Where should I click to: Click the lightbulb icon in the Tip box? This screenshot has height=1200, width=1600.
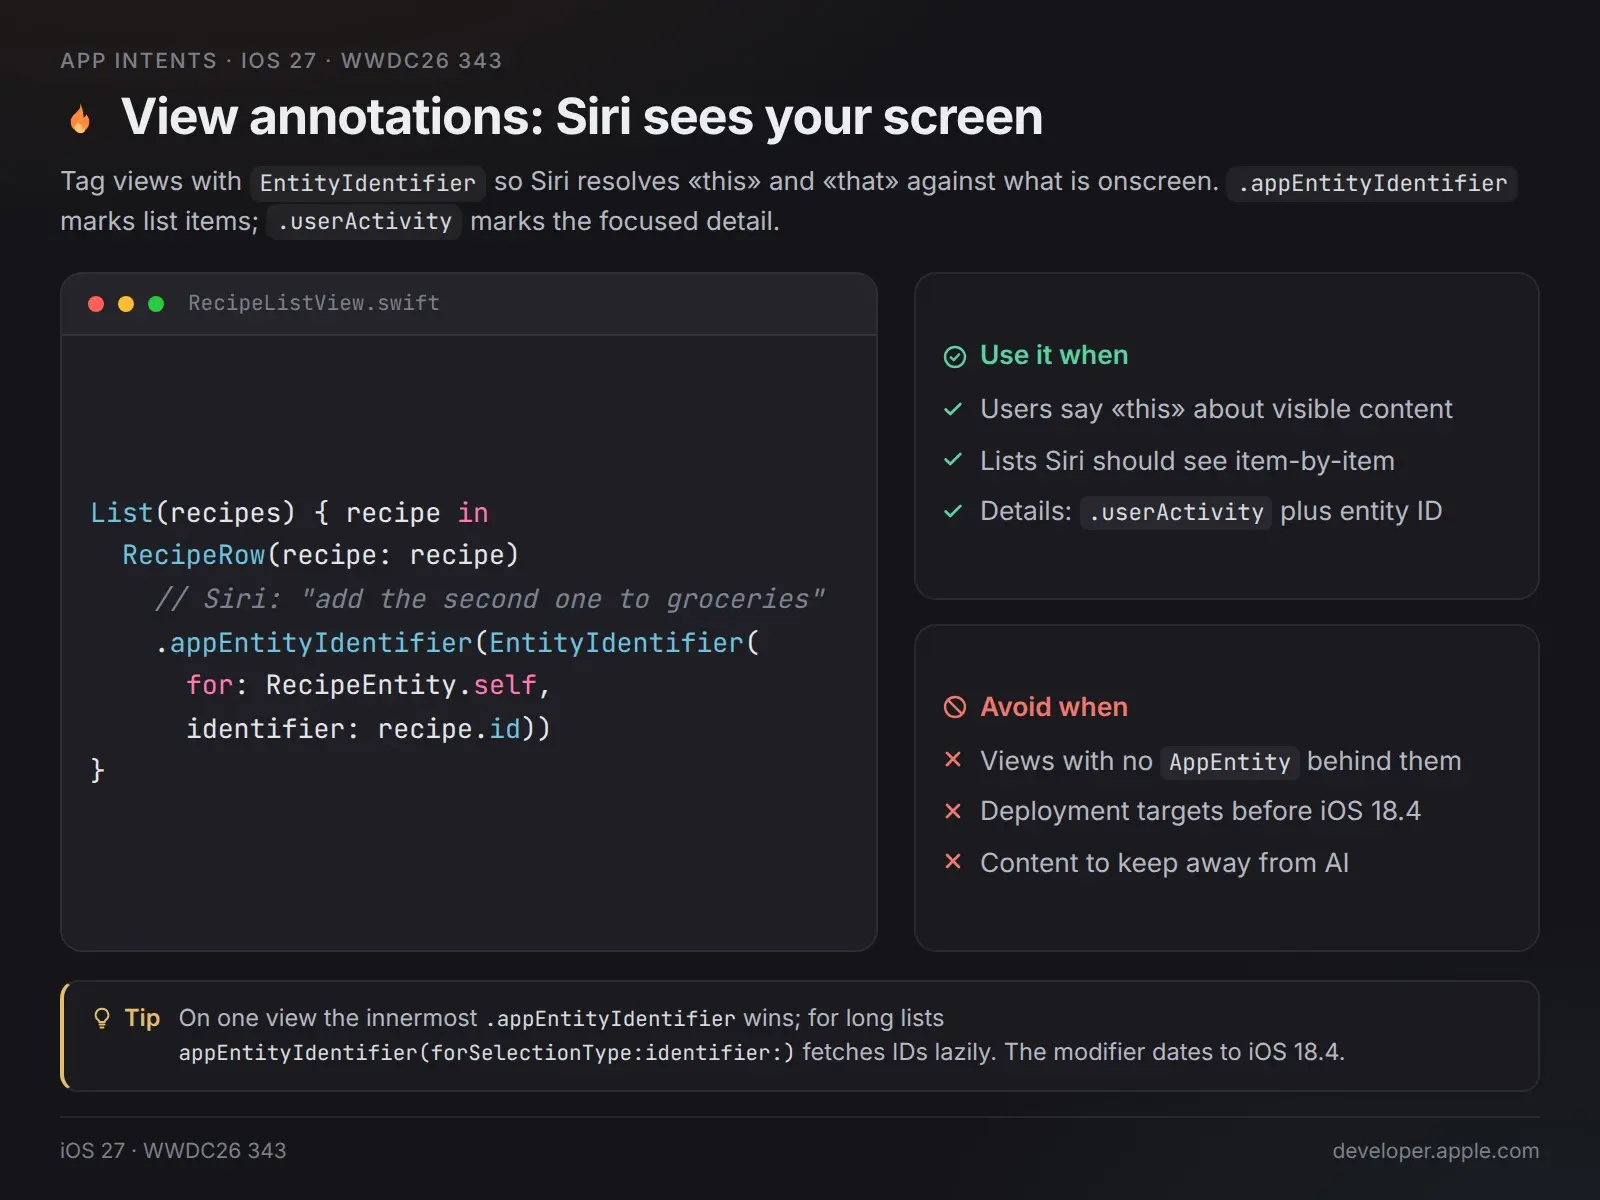point(102,1018)
